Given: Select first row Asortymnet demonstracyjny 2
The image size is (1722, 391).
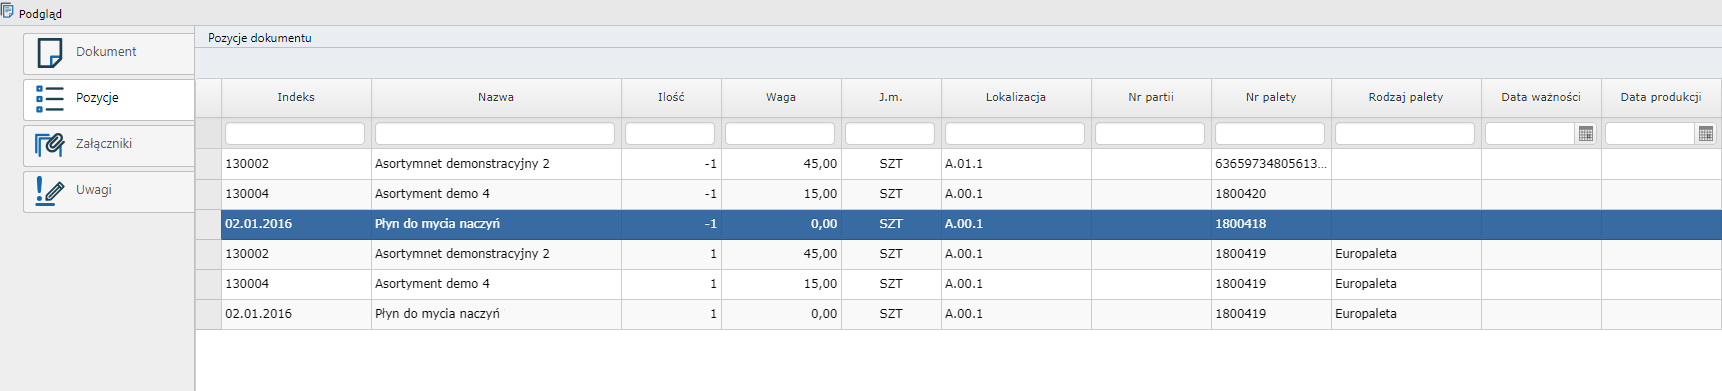Looking at the screenshot, I should [x=958, y=164].
